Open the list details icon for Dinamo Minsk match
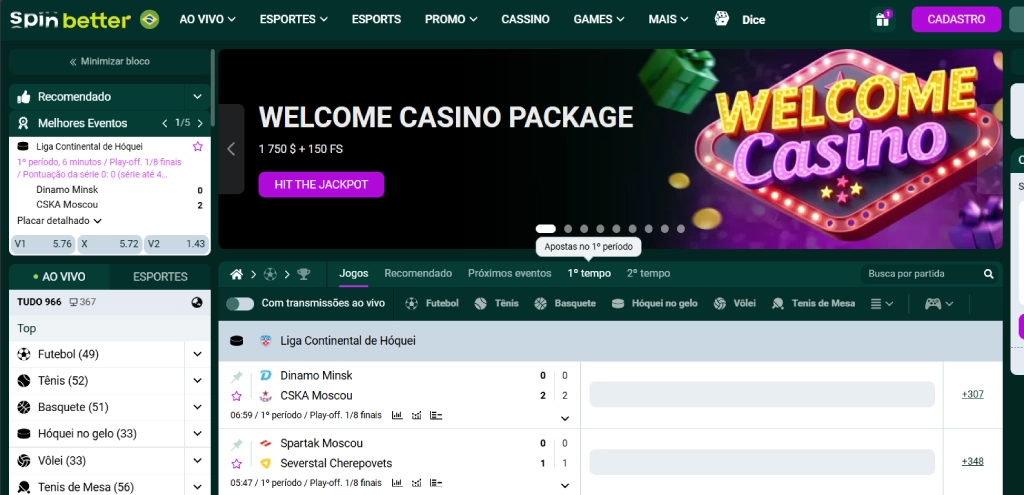This screenshot has height=495, width=1024. [x=436, y=415]
